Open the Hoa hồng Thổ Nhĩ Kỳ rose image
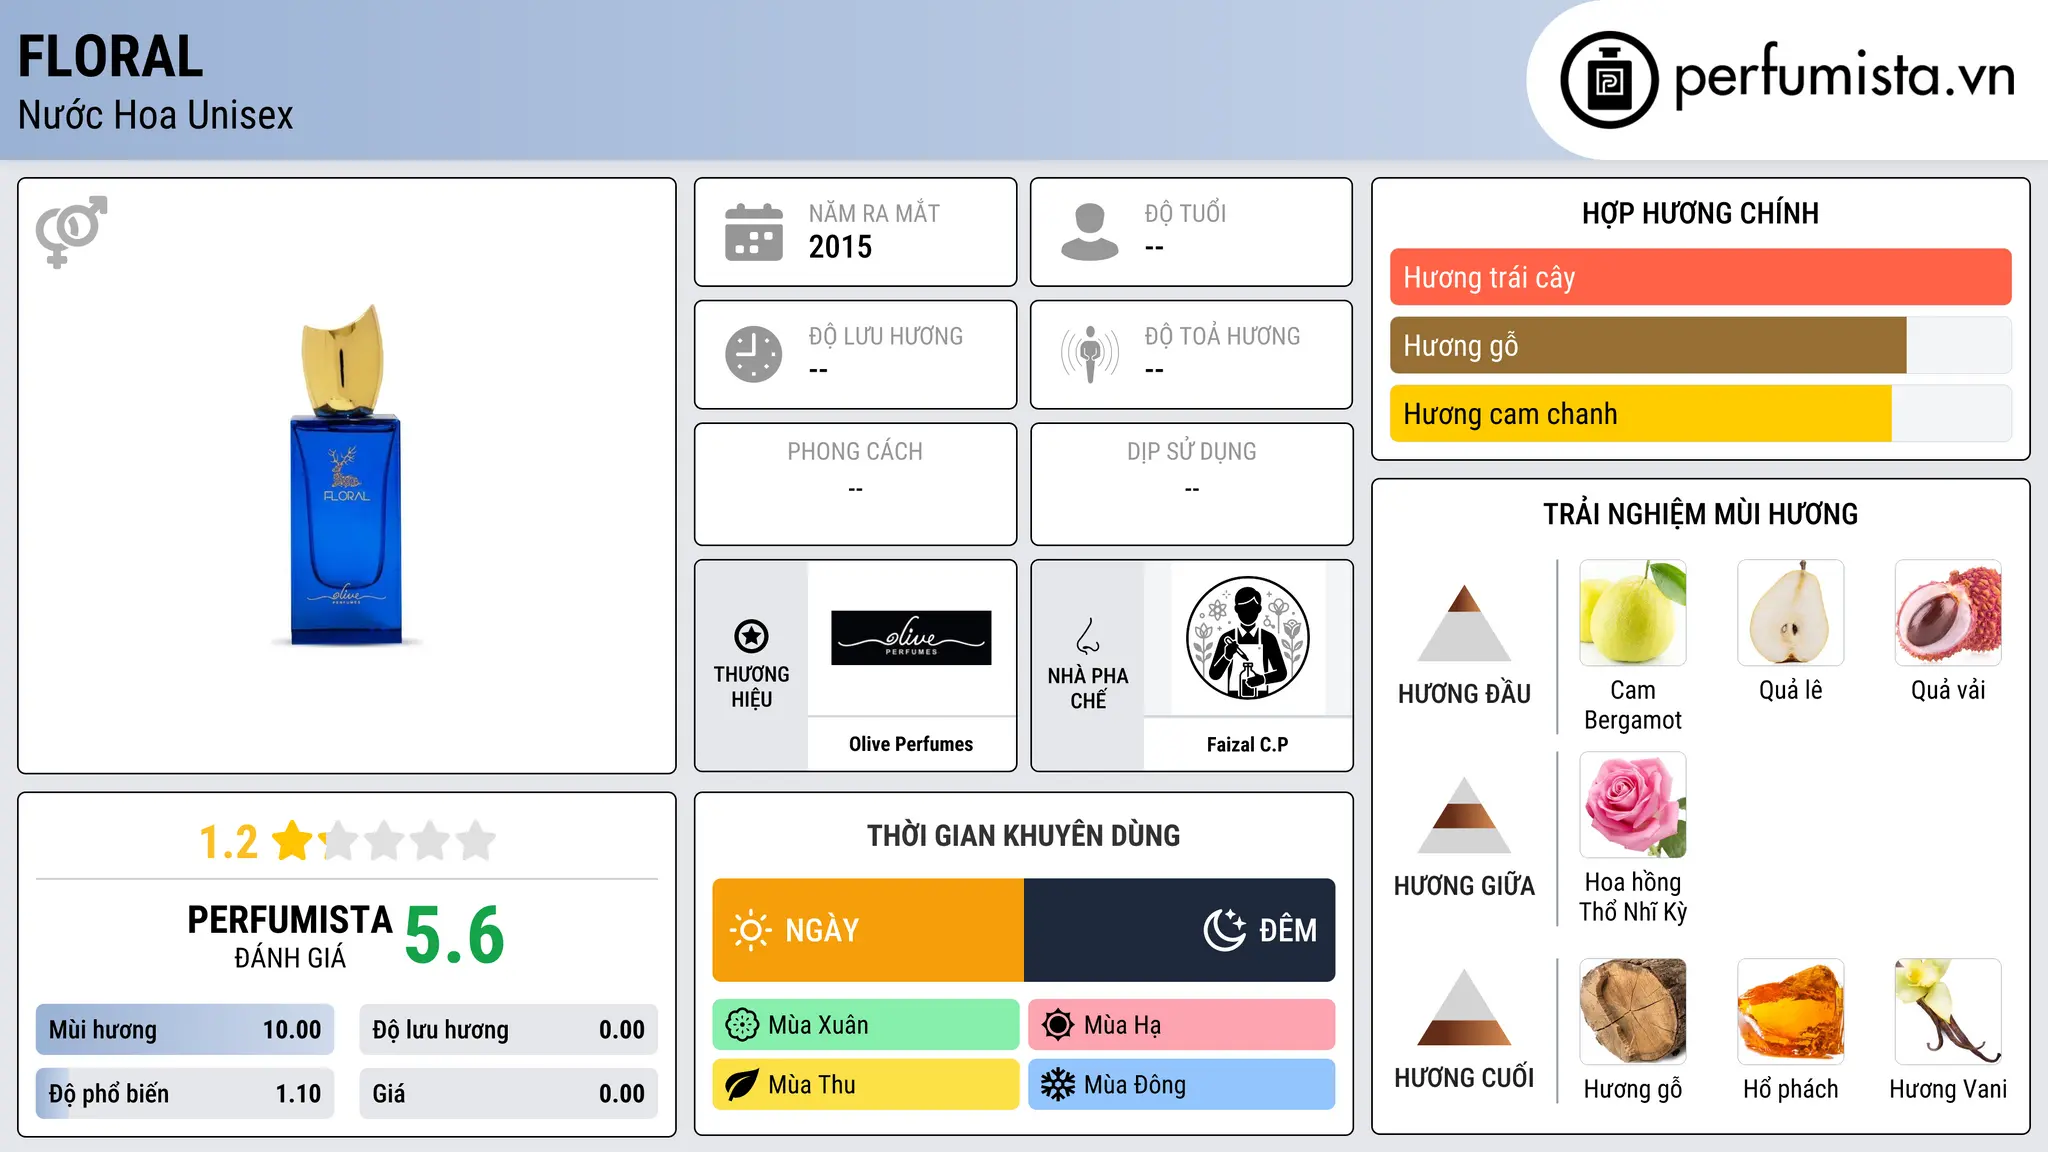2048x1152 pixels. click(x=1633, y=805)
